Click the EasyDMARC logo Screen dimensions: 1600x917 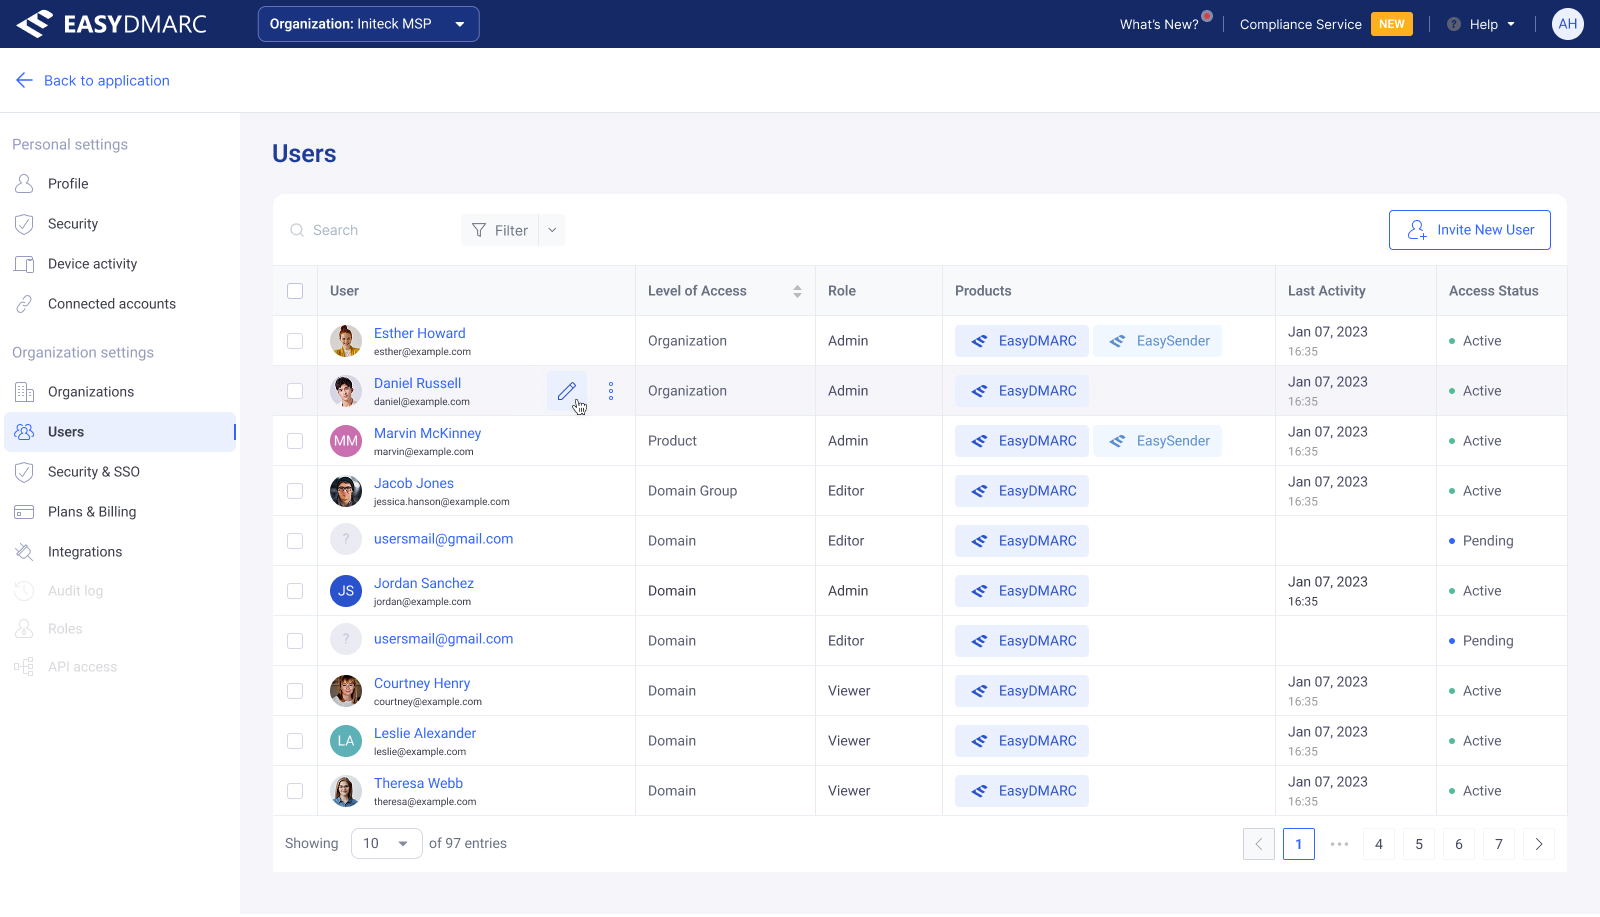pyautogui.click(x=111, y=24)
